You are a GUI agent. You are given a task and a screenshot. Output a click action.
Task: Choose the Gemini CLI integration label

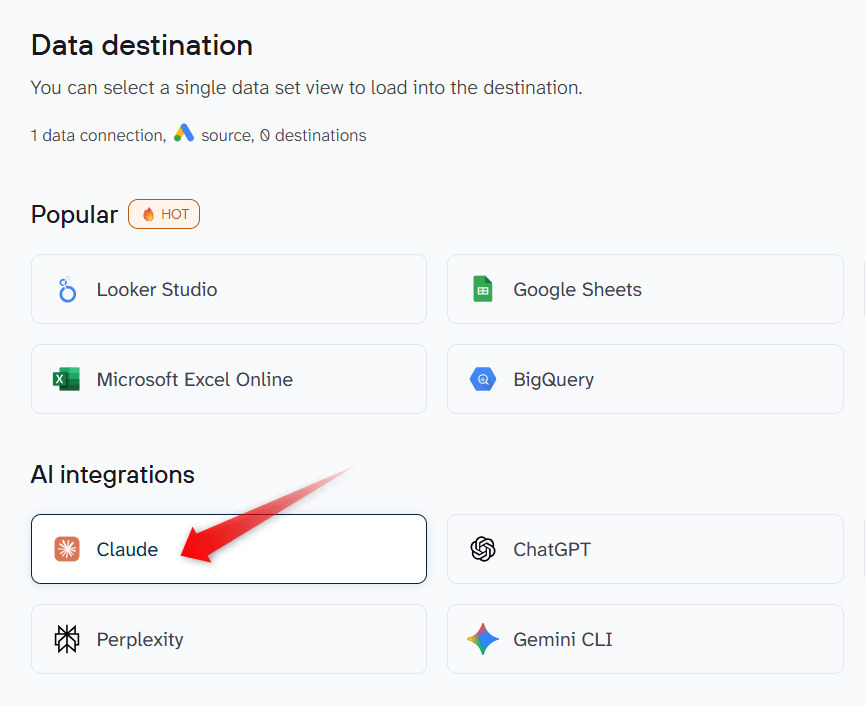tap(562, 639)
